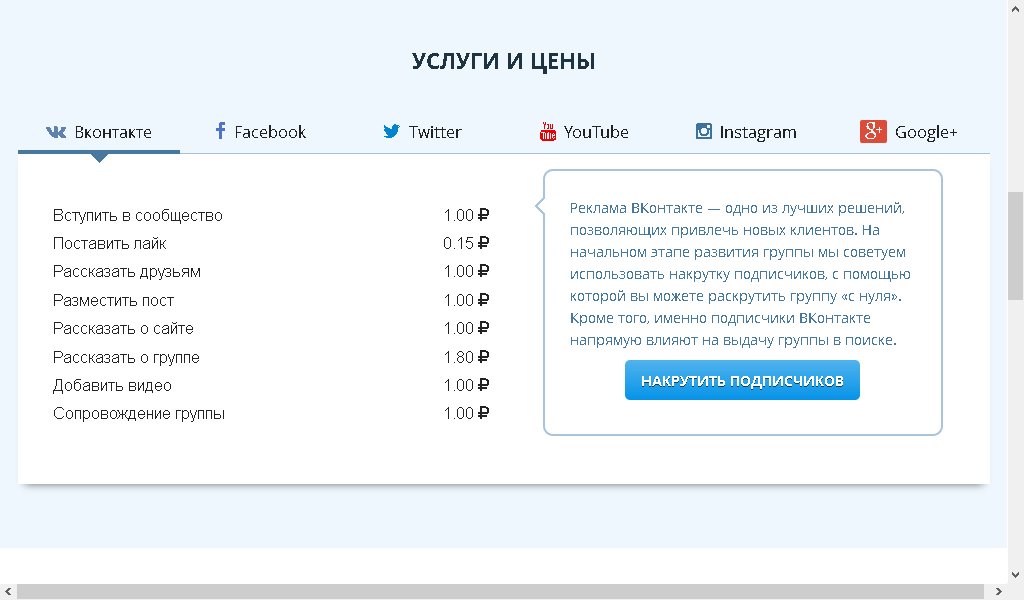This screenshot has height=600, width=1024.
Task: Select the Вступить в сообщество service
Action: [138, 215]
